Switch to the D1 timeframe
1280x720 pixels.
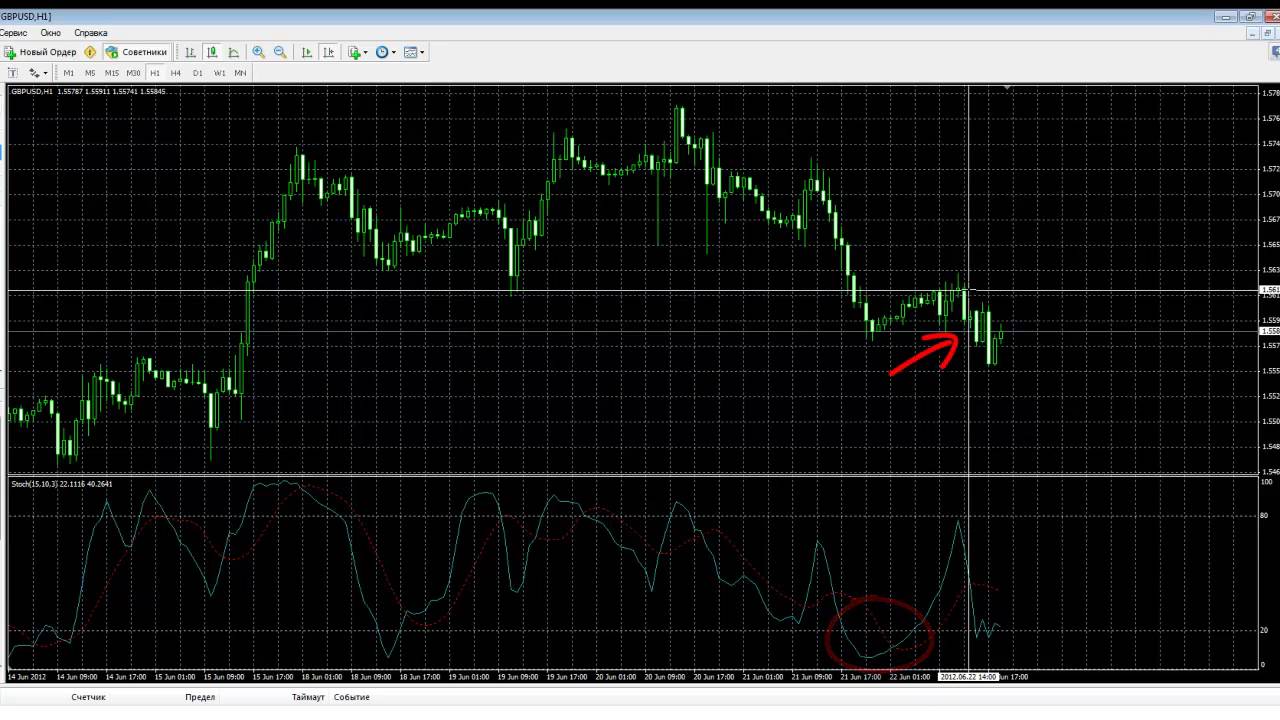point(197,73)
